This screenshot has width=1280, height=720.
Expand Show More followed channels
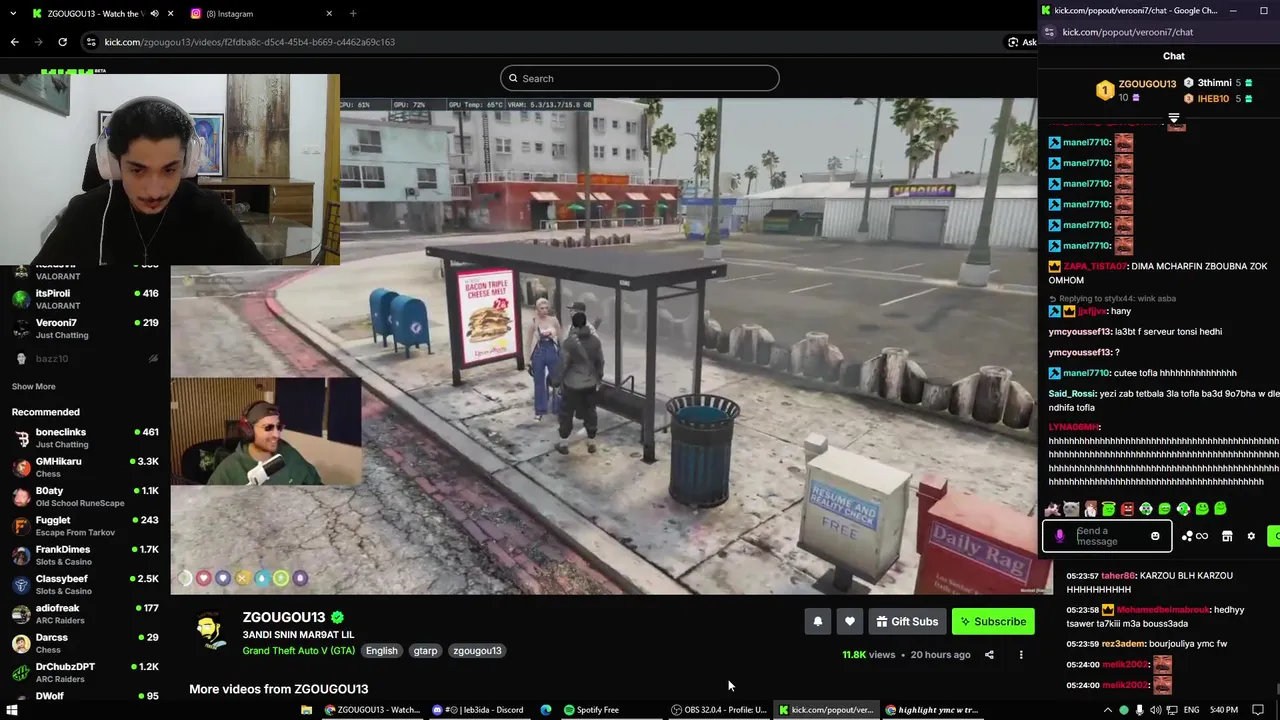34,387
